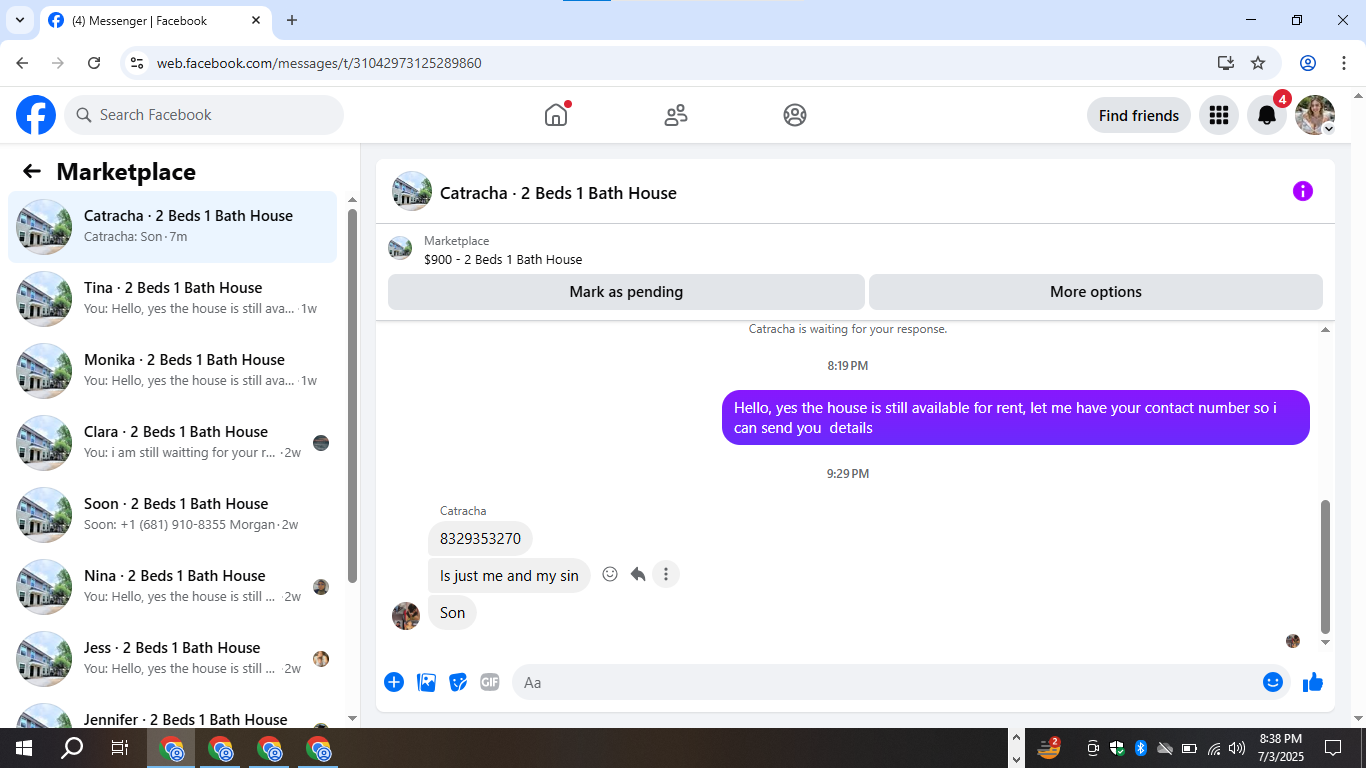Click the install app icon in address bar
Image resolution: width=1366 pixels, height=768 pixels.
coord(1226,63)
